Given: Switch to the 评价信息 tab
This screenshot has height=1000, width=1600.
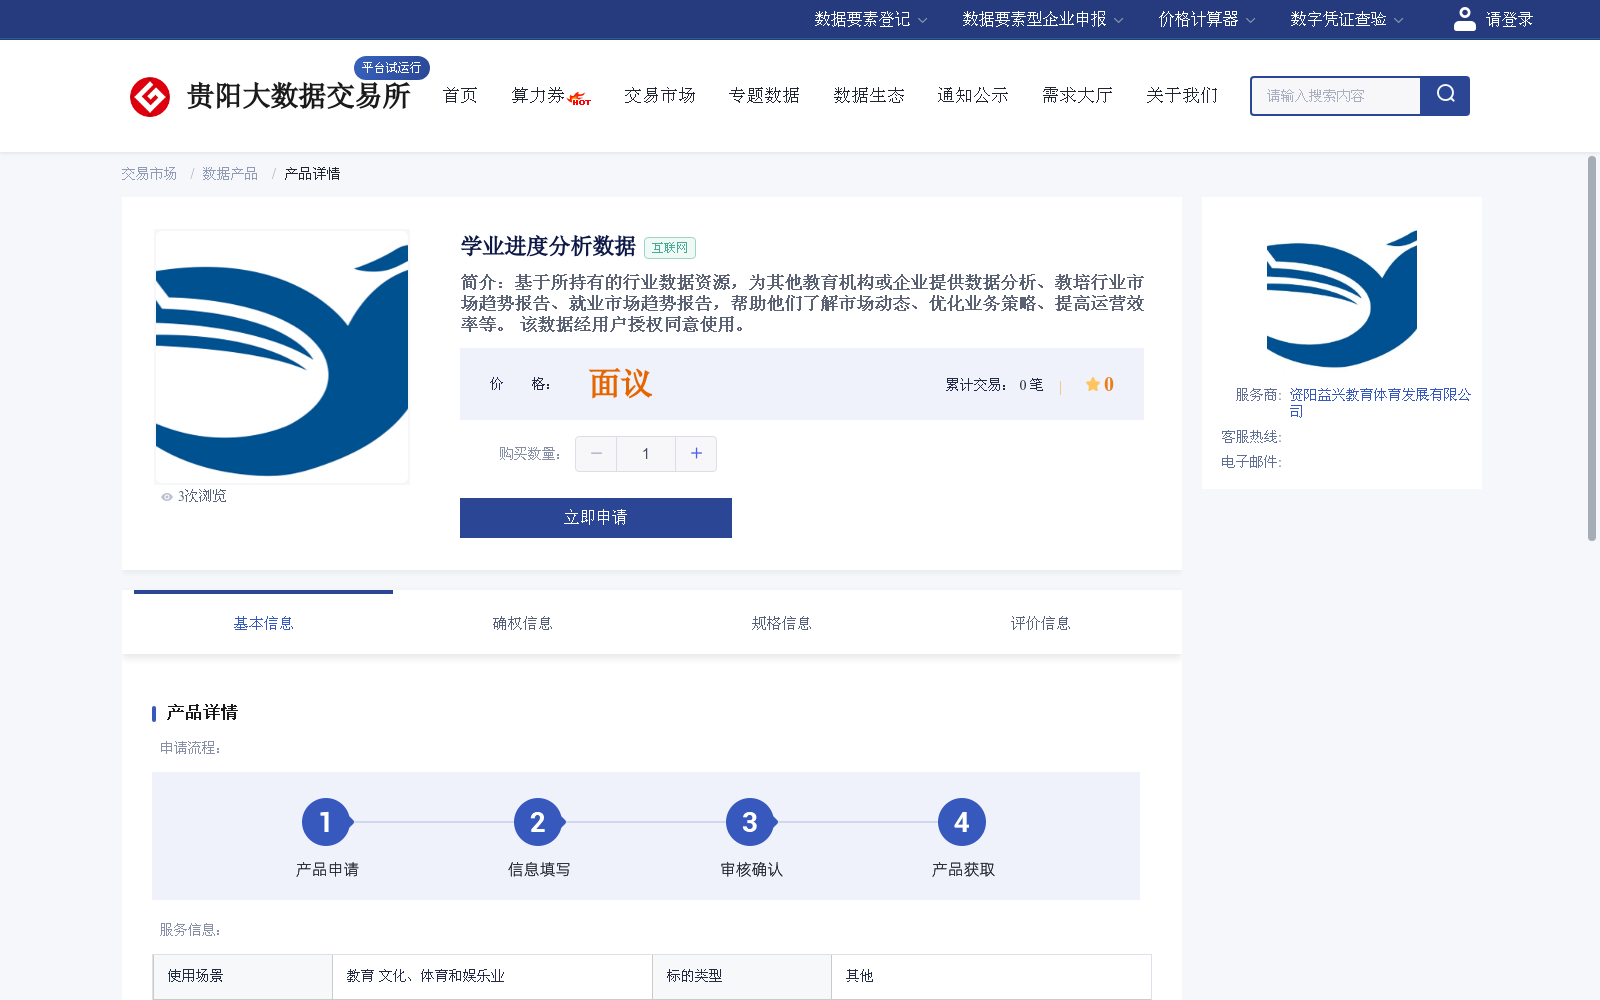Looking at the screenshot, I should 1040,623.
